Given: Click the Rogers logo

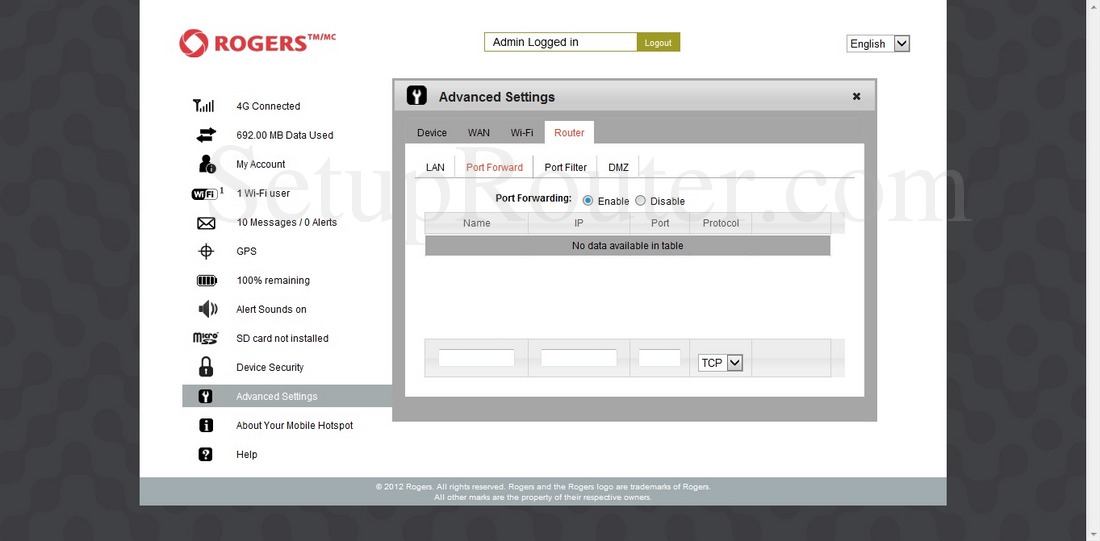Looking at the screenshot, I should click(257, 43).
